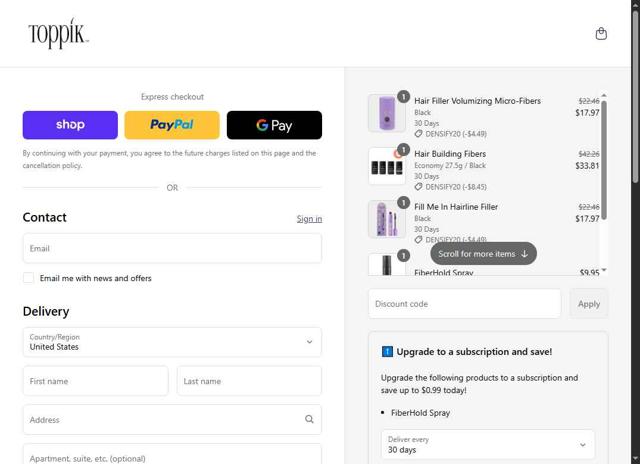640x464 pixels.
Task: Click the order list scroll down arrow
Action: (x=604, y=270)
